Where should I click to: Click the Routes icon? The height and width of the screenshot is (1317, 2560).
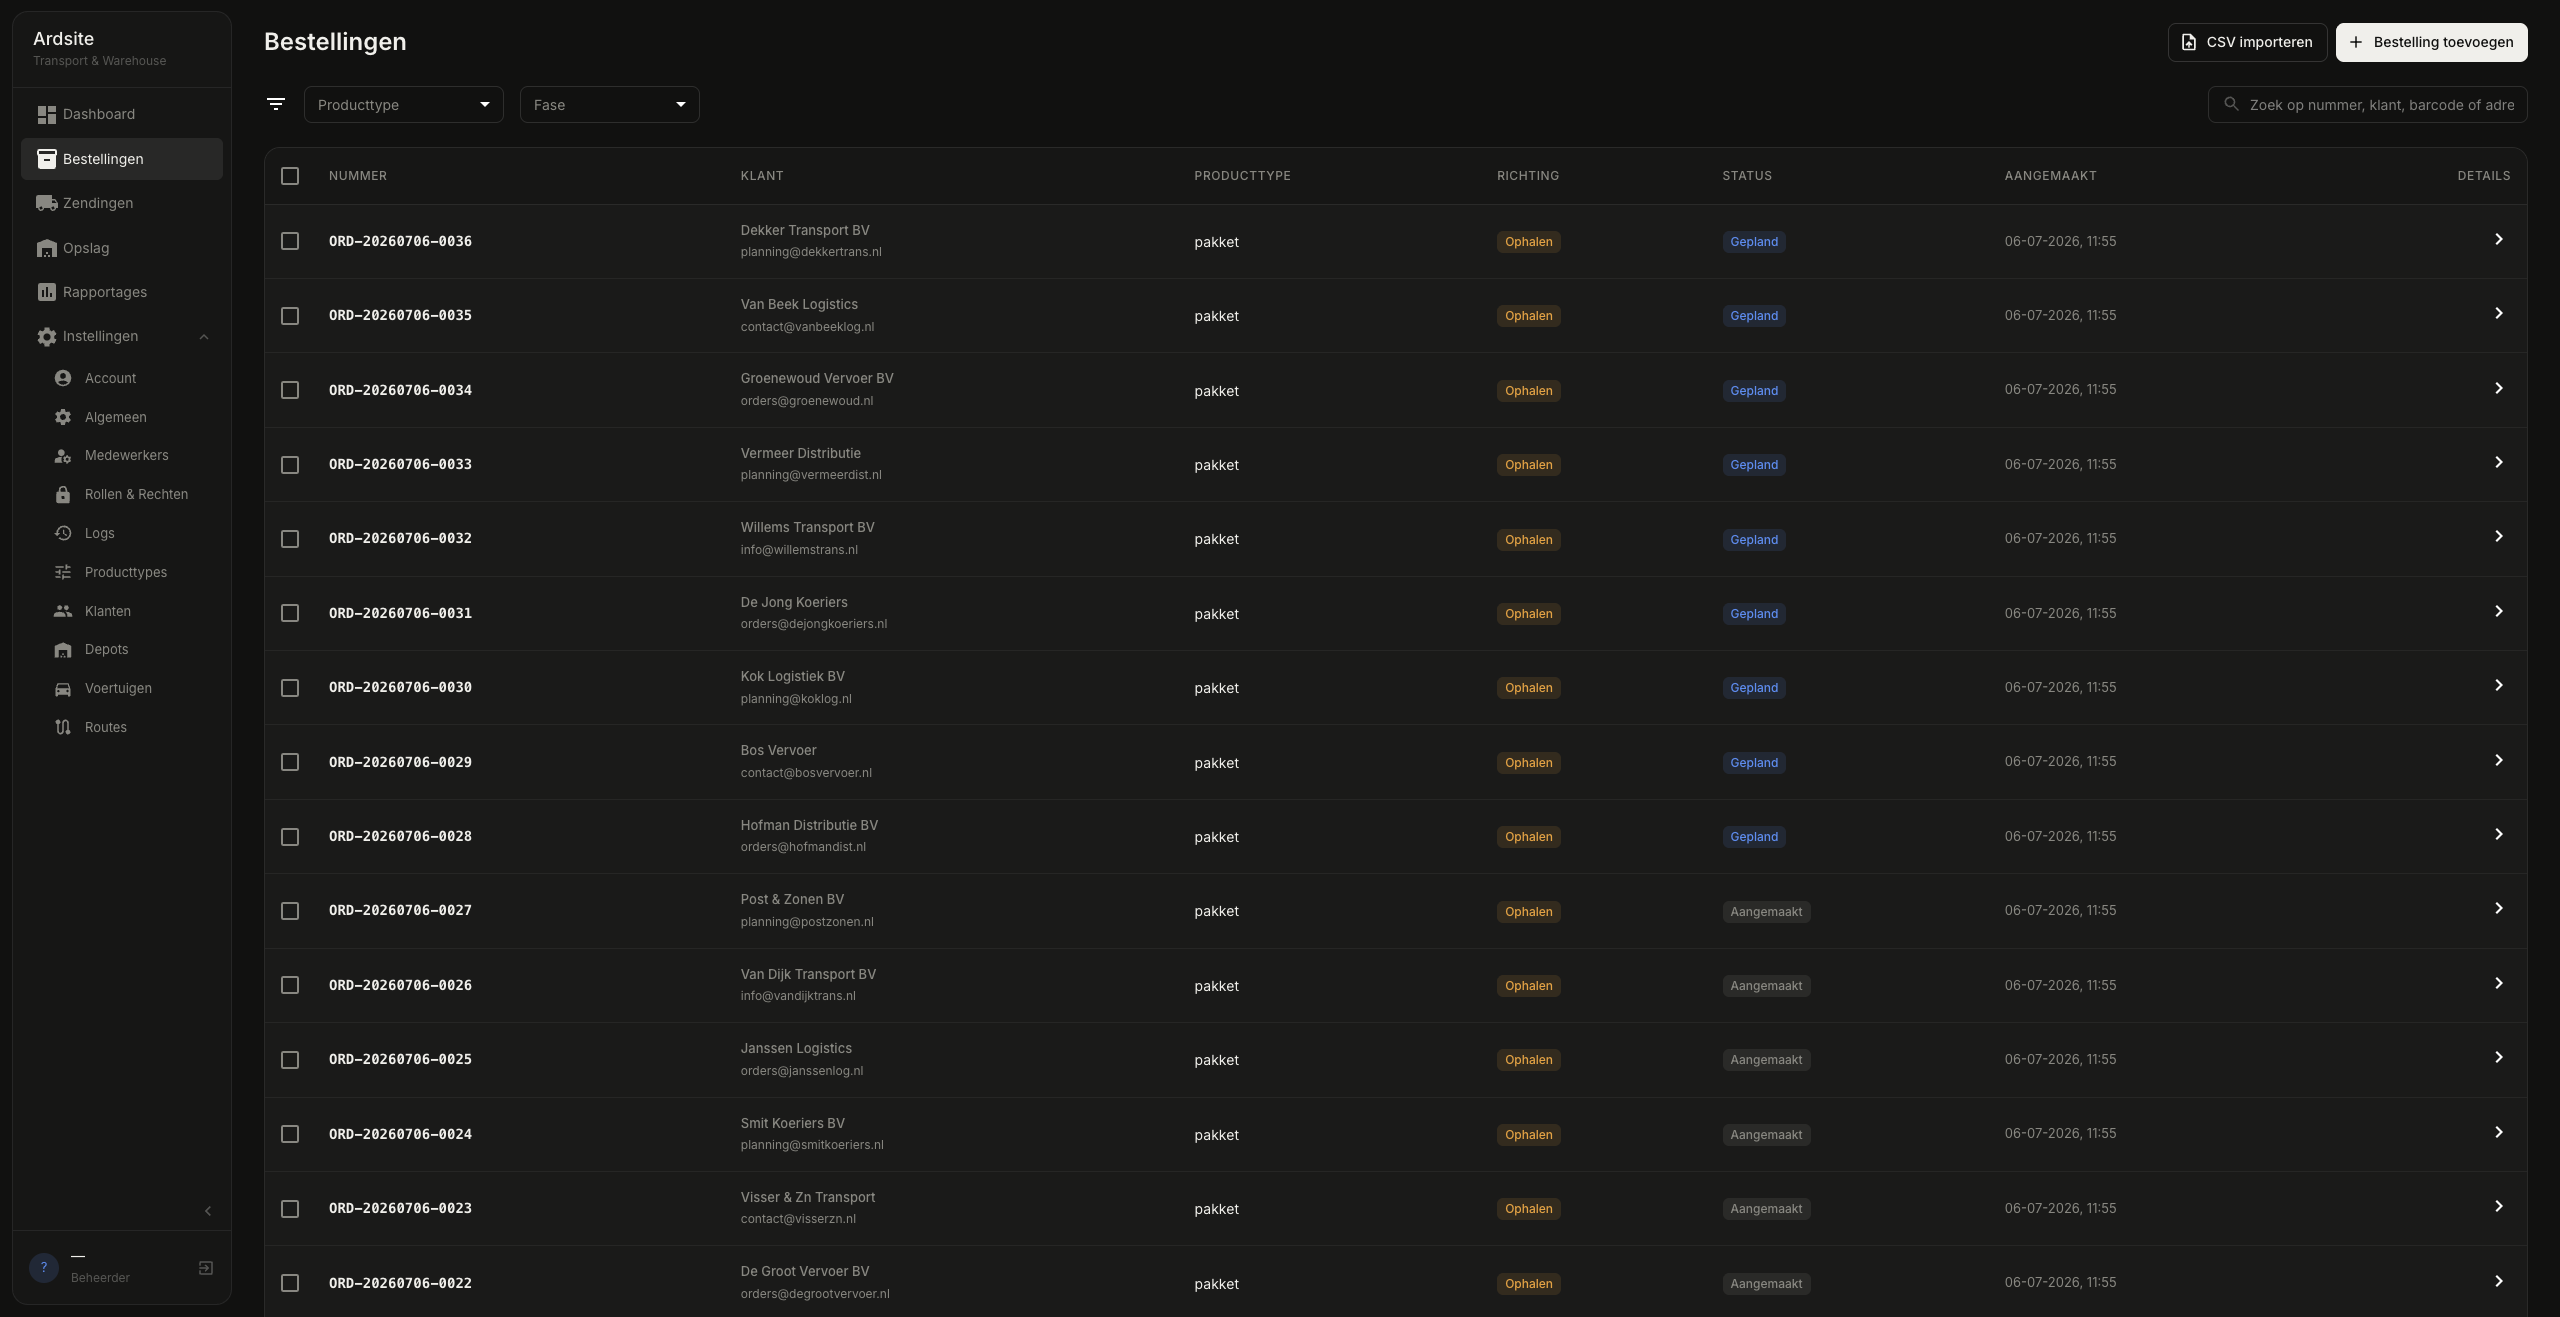point(63,727)
